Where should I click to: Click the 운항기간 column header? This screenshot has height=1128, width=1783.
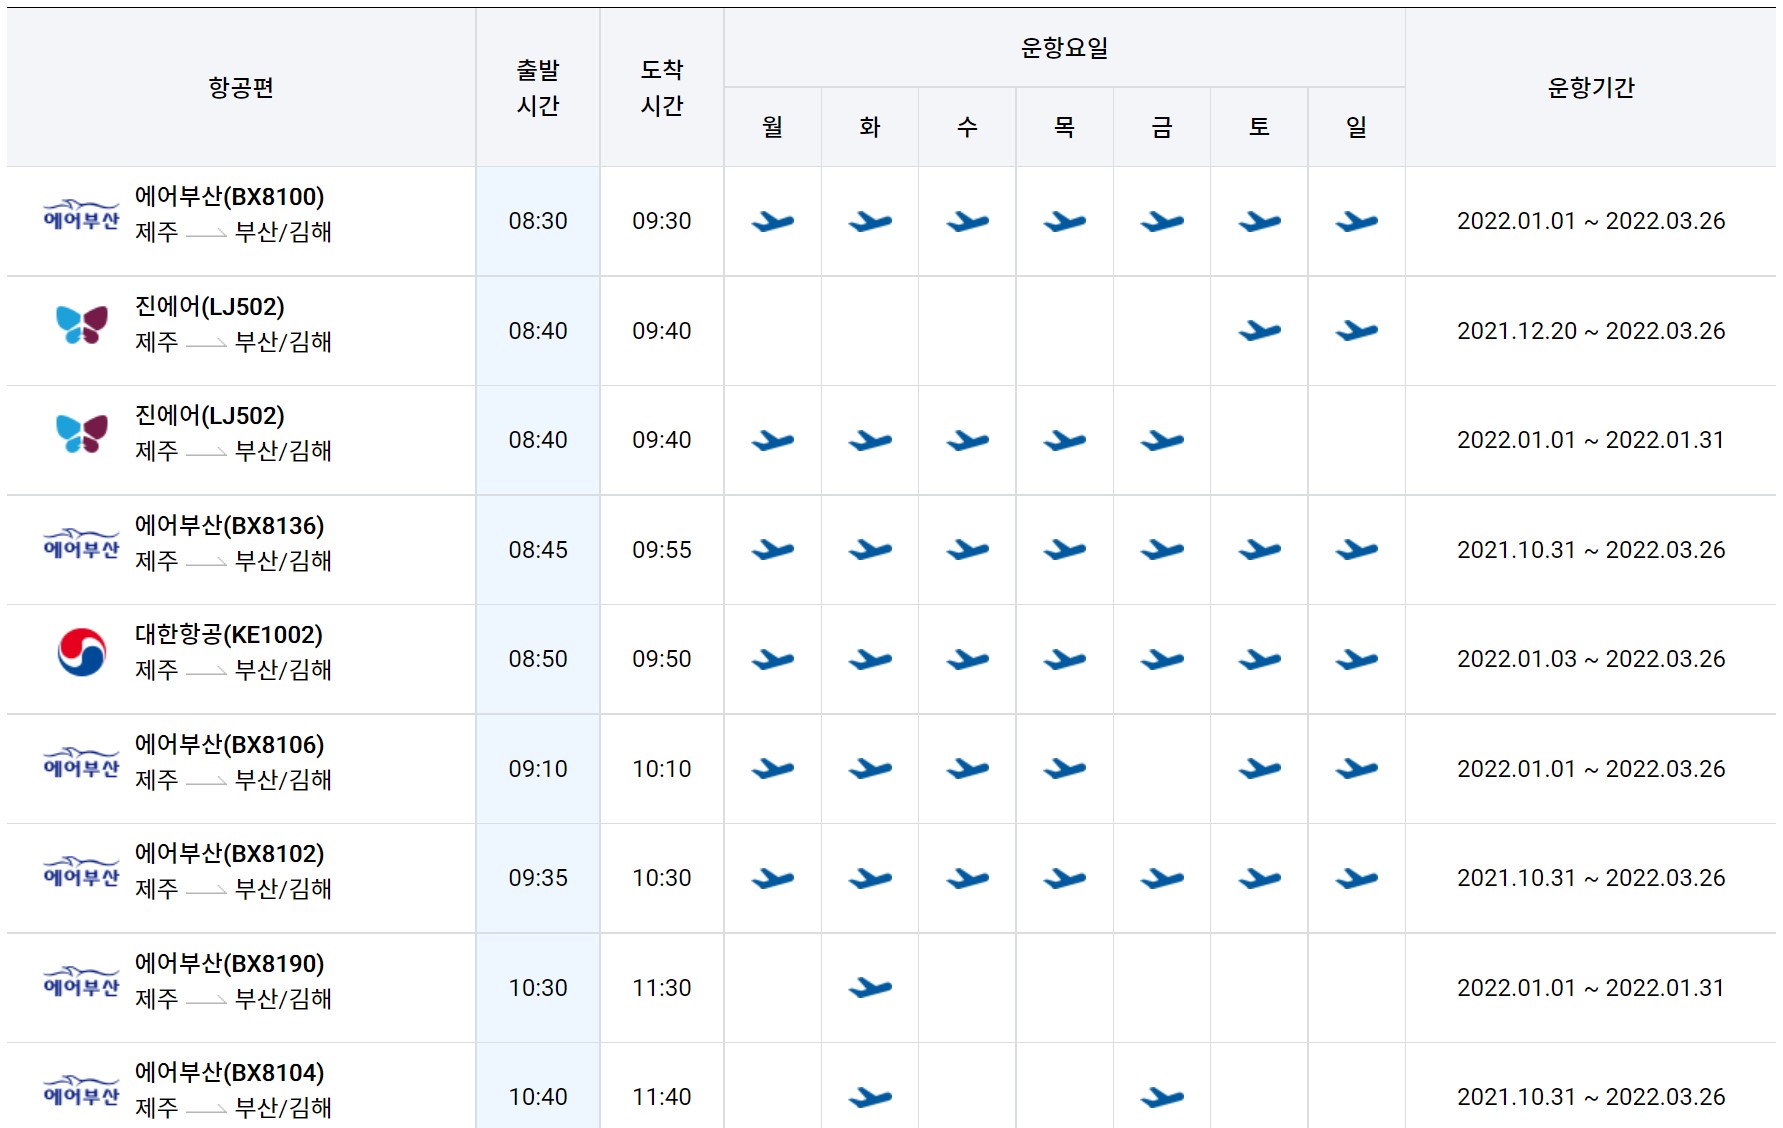(x=1591, y=87)
